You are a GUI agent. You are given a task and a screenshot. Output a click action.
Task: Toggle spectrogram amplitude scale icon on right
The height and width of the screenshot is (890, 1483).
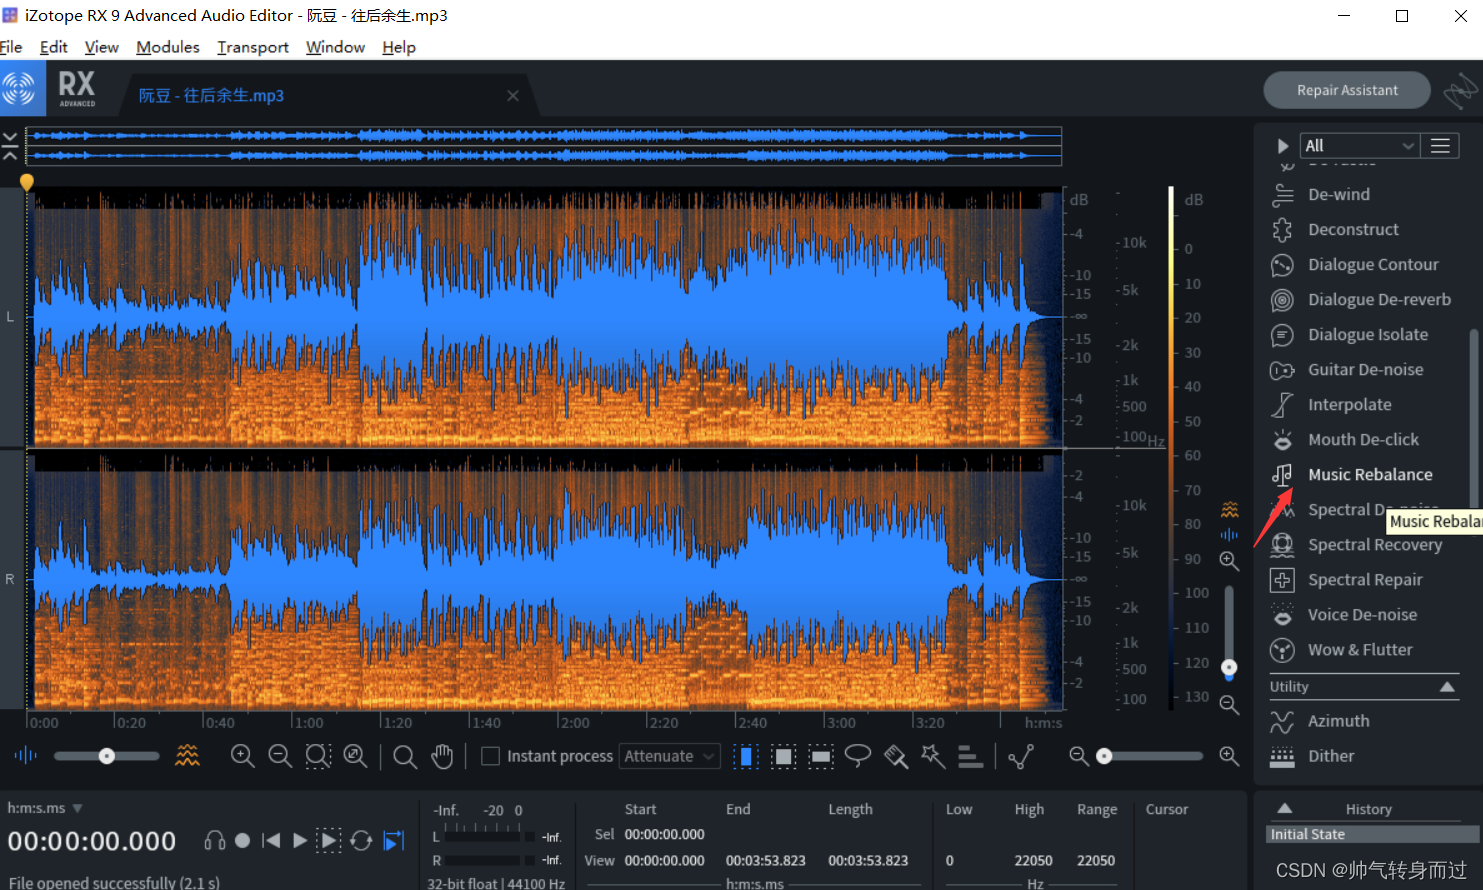coord(1229,509)
